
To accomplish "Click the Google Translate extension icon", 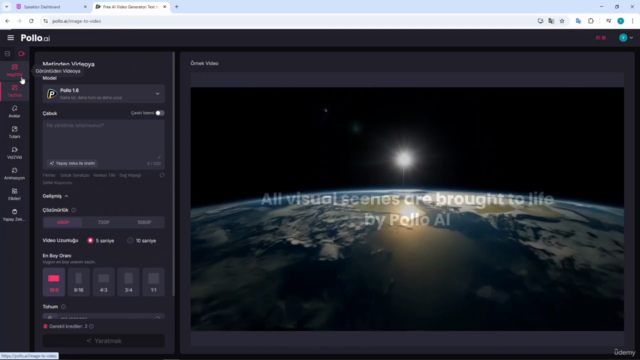I will (x=578, y=21).
